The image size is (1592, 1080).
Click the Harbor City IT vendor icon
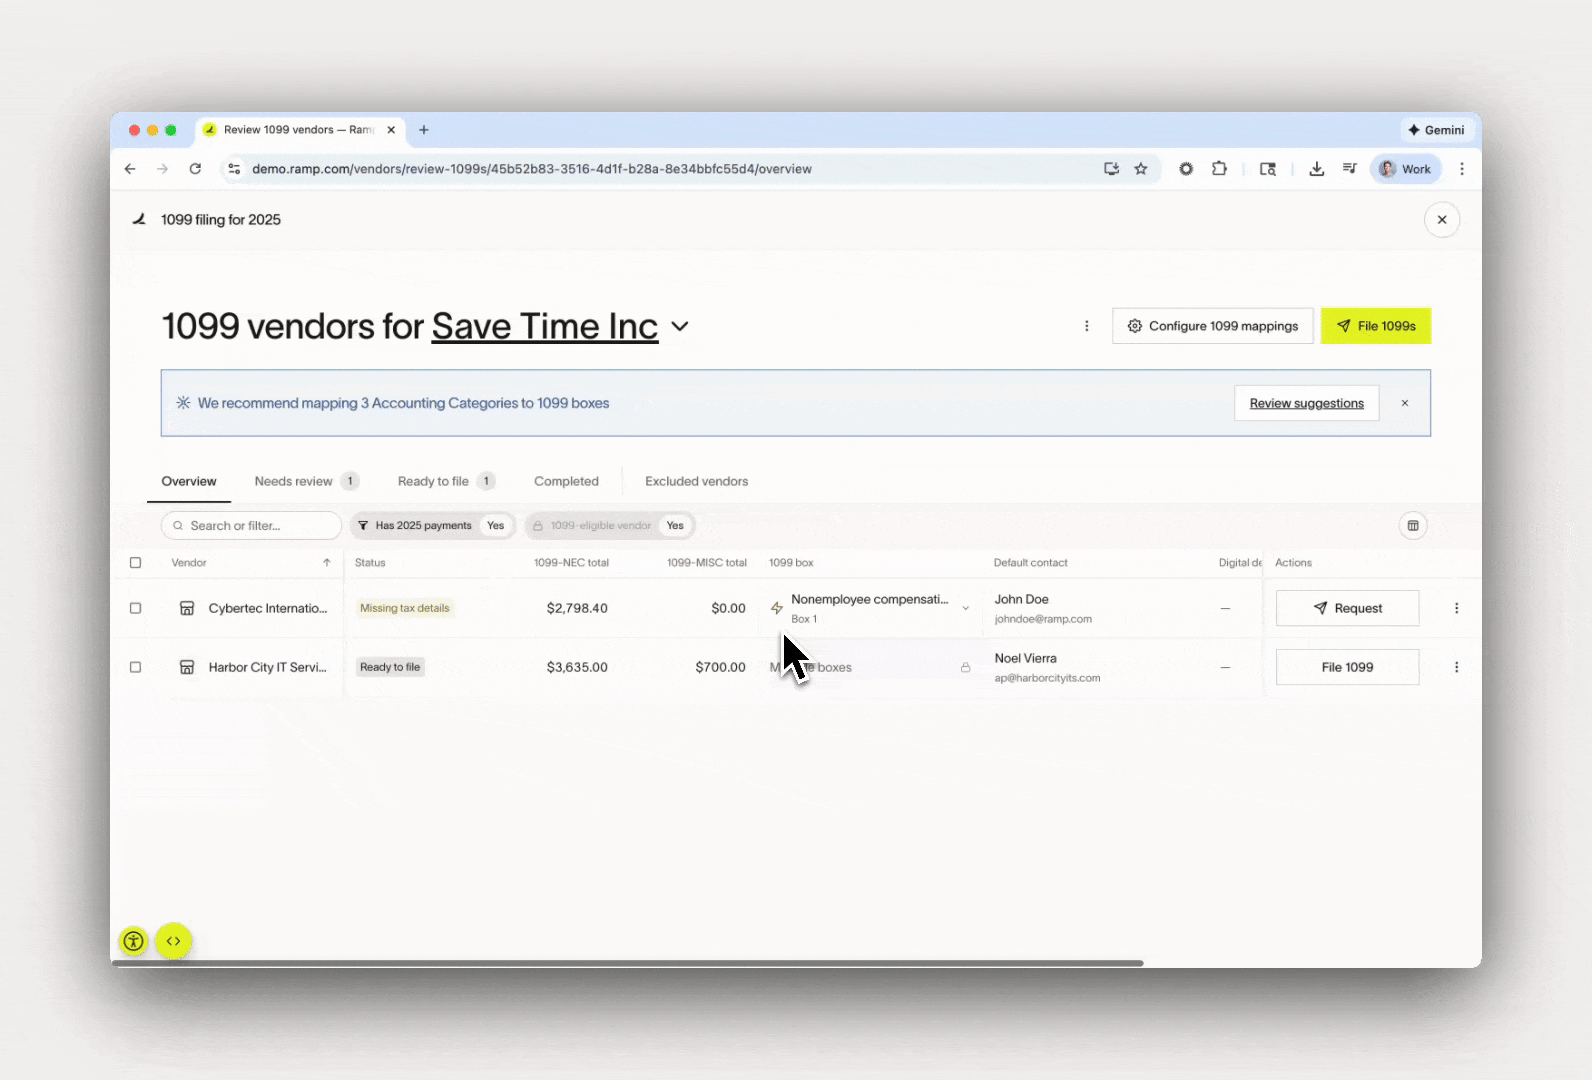pos(186,667)
